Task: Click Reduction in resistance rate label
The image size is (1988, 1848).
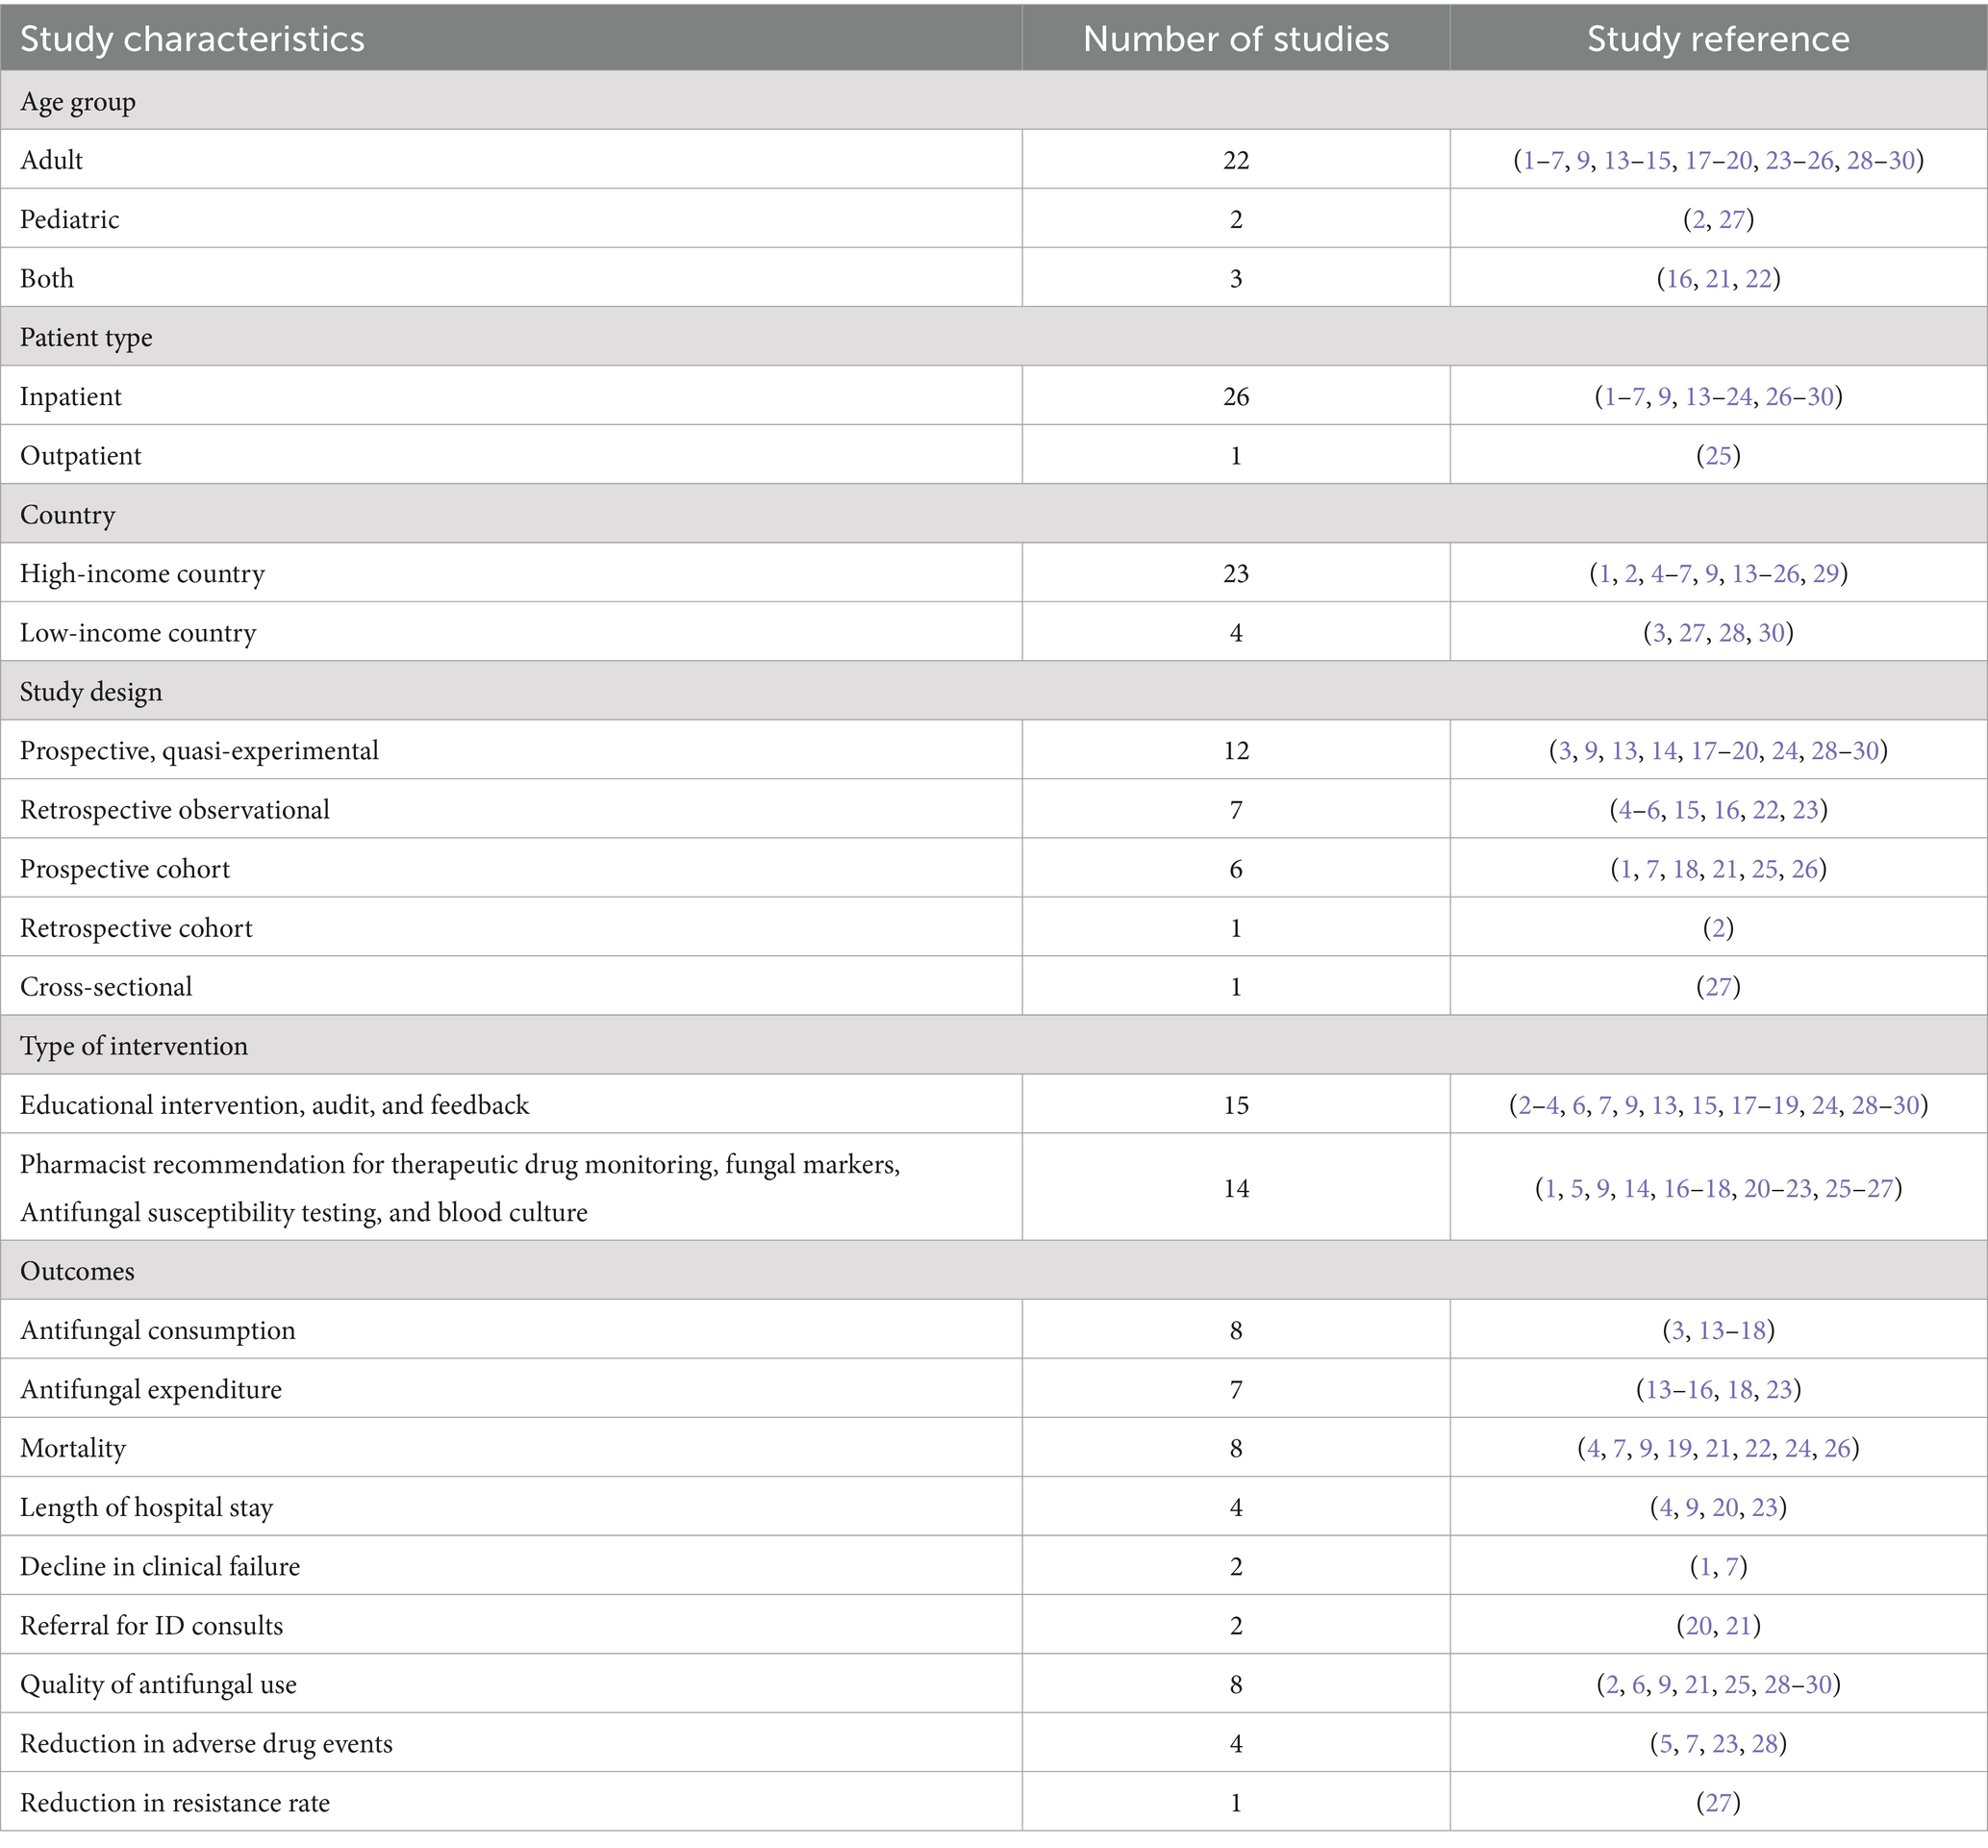Action: click(175, 1801)
